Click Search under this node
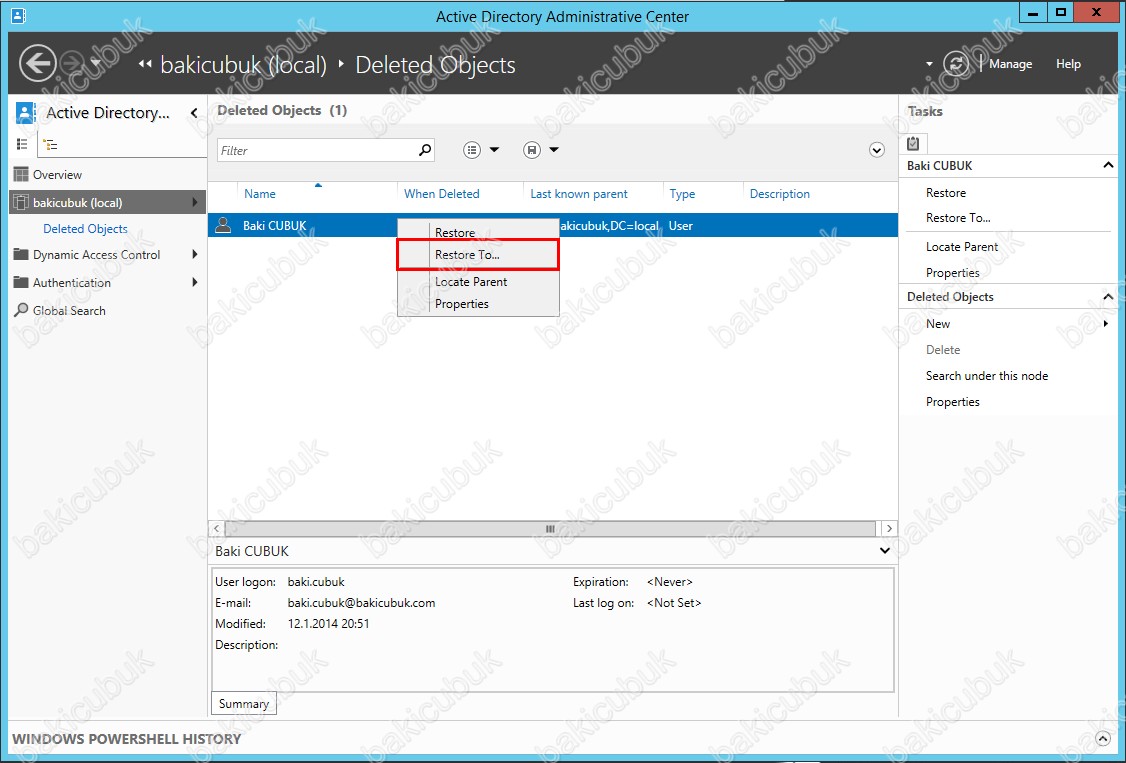Screen dimensions: 1126x763 click(987, 375)
